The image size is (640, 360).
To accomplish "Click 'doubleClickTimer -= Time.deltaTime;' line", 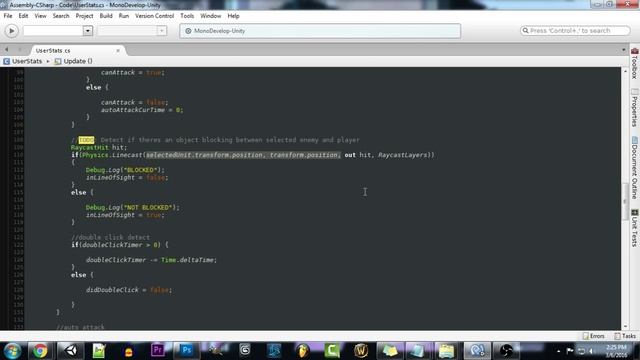I will pos(151,260).
